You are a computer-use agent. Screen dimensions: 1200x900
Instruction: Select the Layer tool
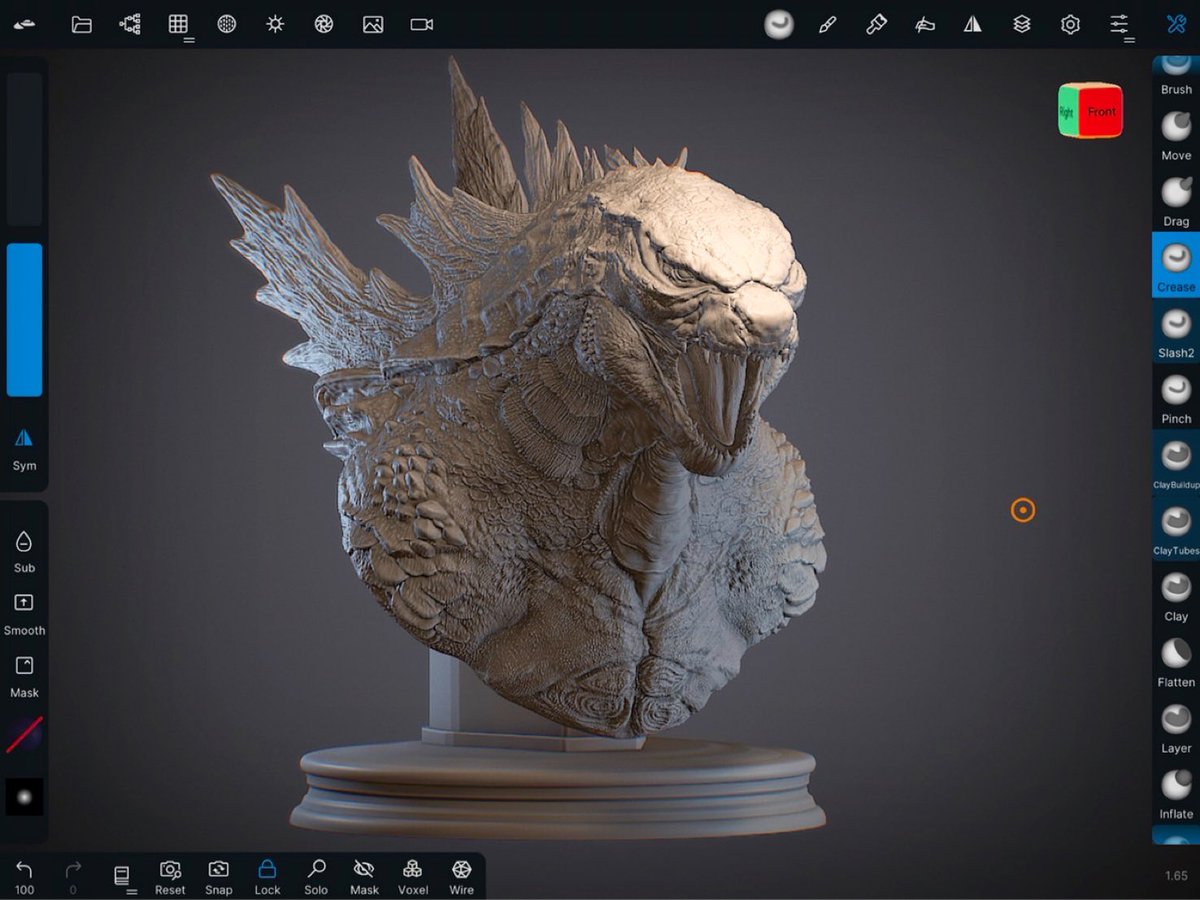1176,727
